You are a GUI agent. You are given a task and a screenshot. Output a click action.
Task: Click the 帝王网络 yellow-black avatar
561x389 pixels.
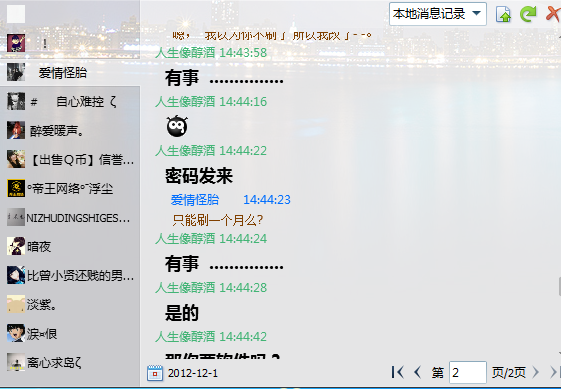coord(16,188)
